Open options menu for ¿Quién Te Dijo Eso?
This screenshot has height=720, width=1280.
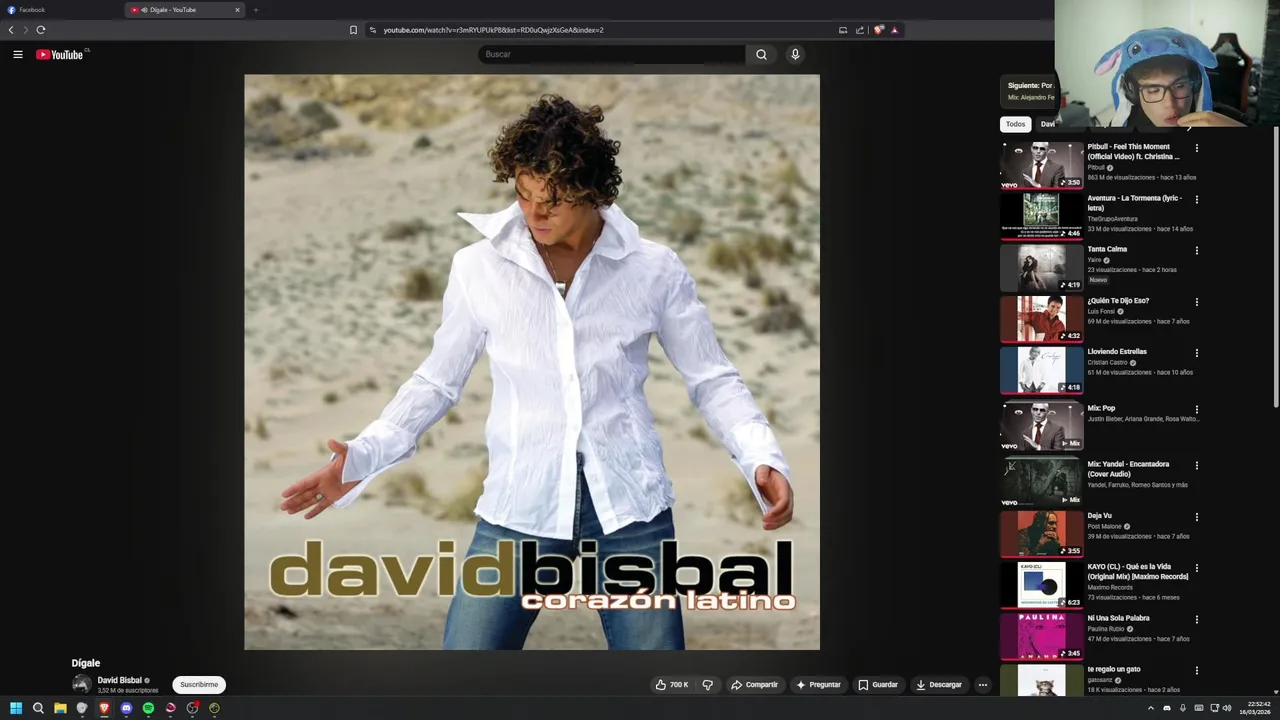pyautogui.click(x=1196, y=302)
